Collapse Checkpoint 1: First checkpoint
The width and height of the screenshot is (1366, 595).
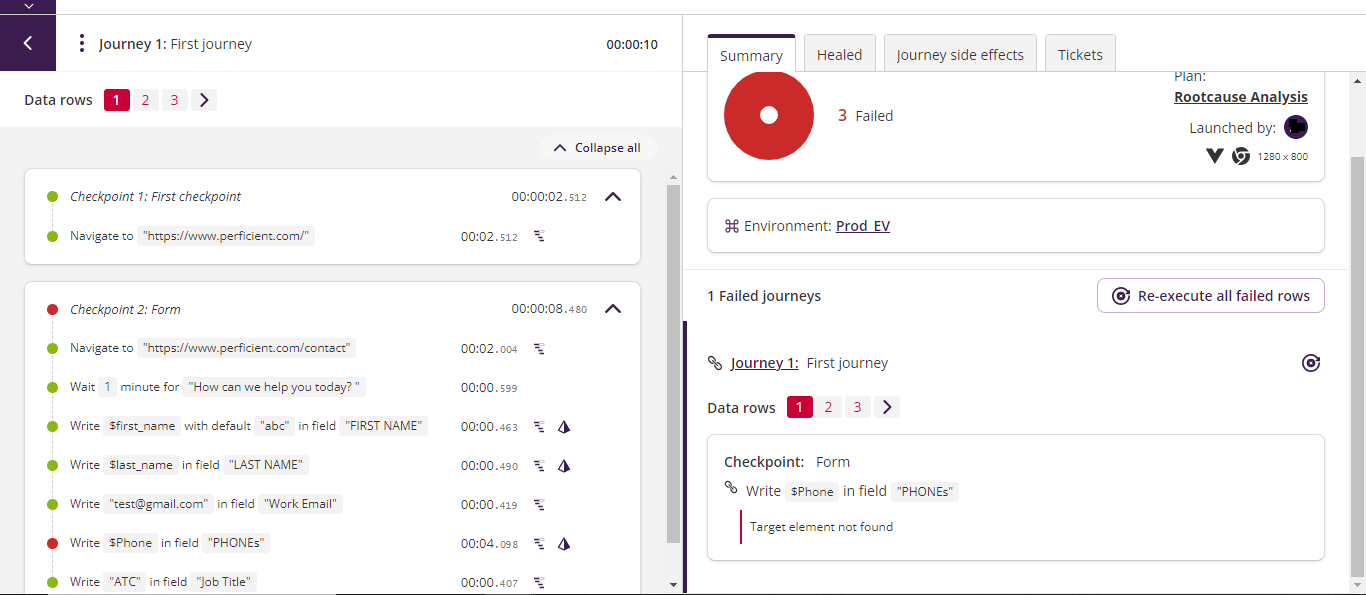(613, 197)
